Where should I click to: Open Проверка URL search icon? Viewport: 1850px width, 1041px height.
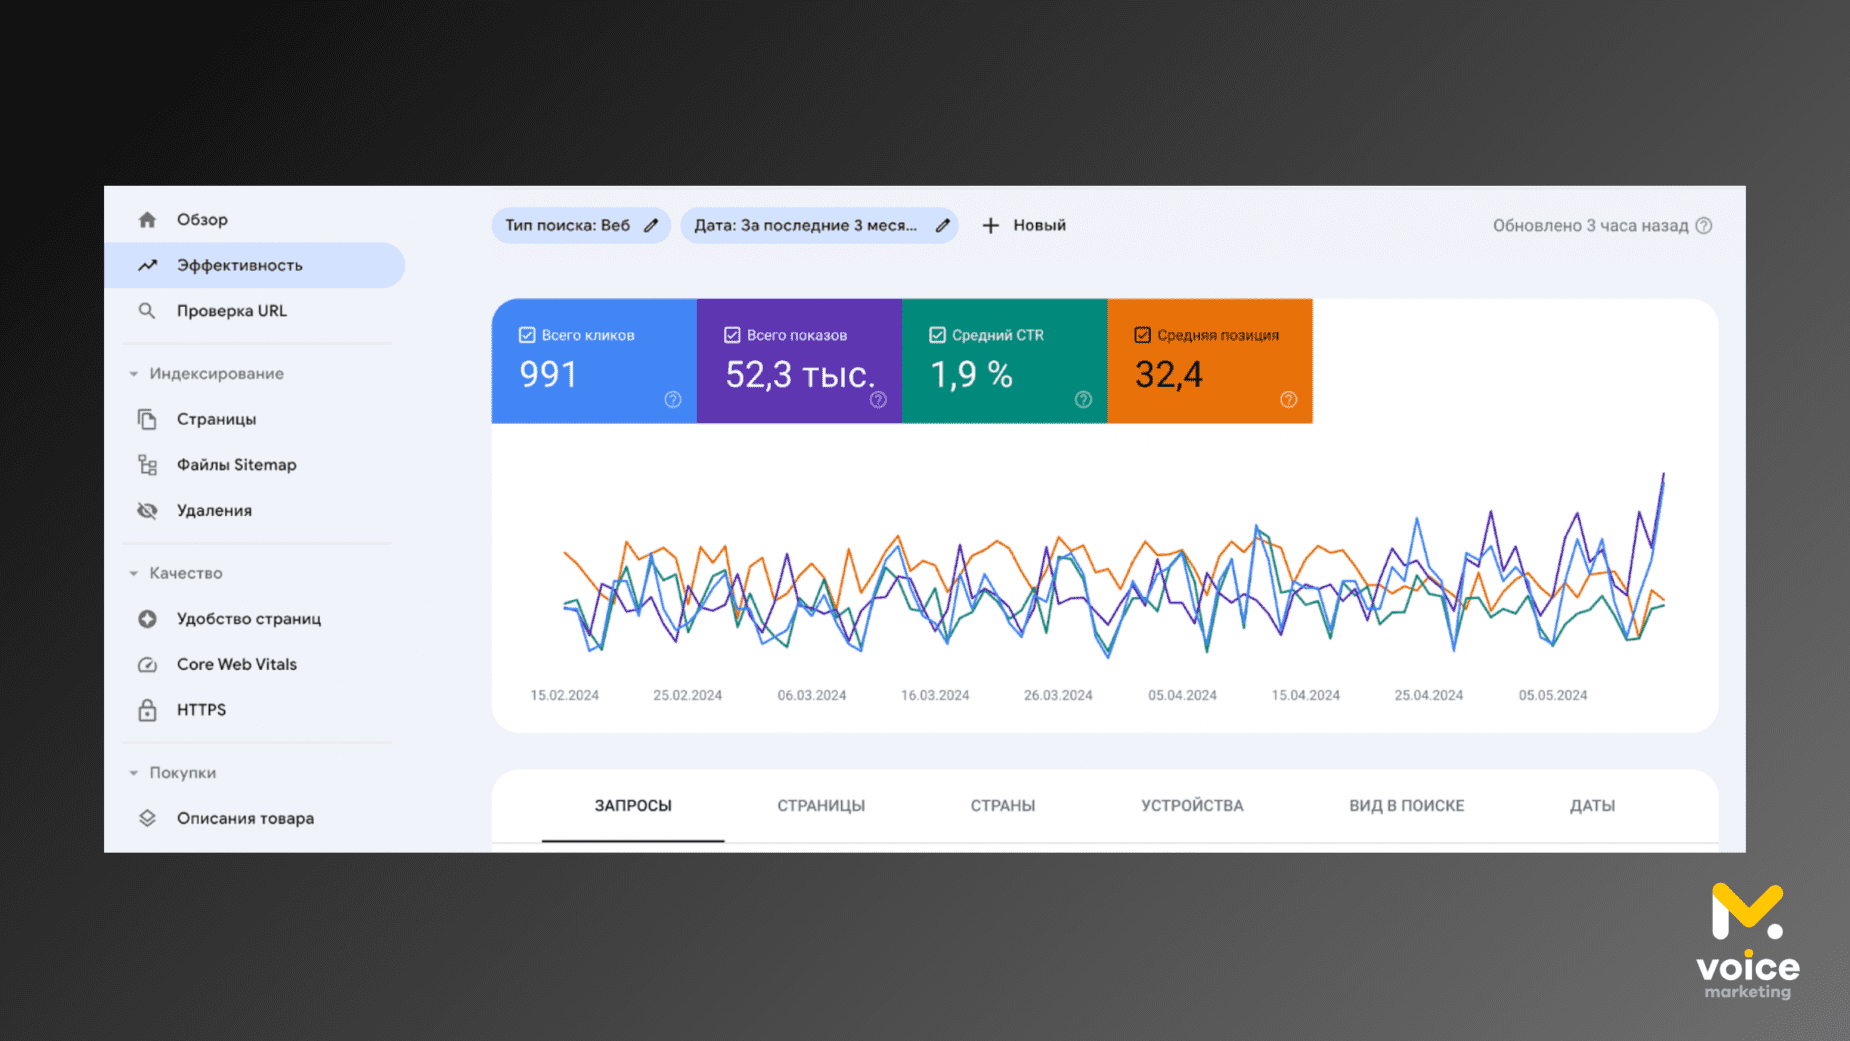coord(147,311)
